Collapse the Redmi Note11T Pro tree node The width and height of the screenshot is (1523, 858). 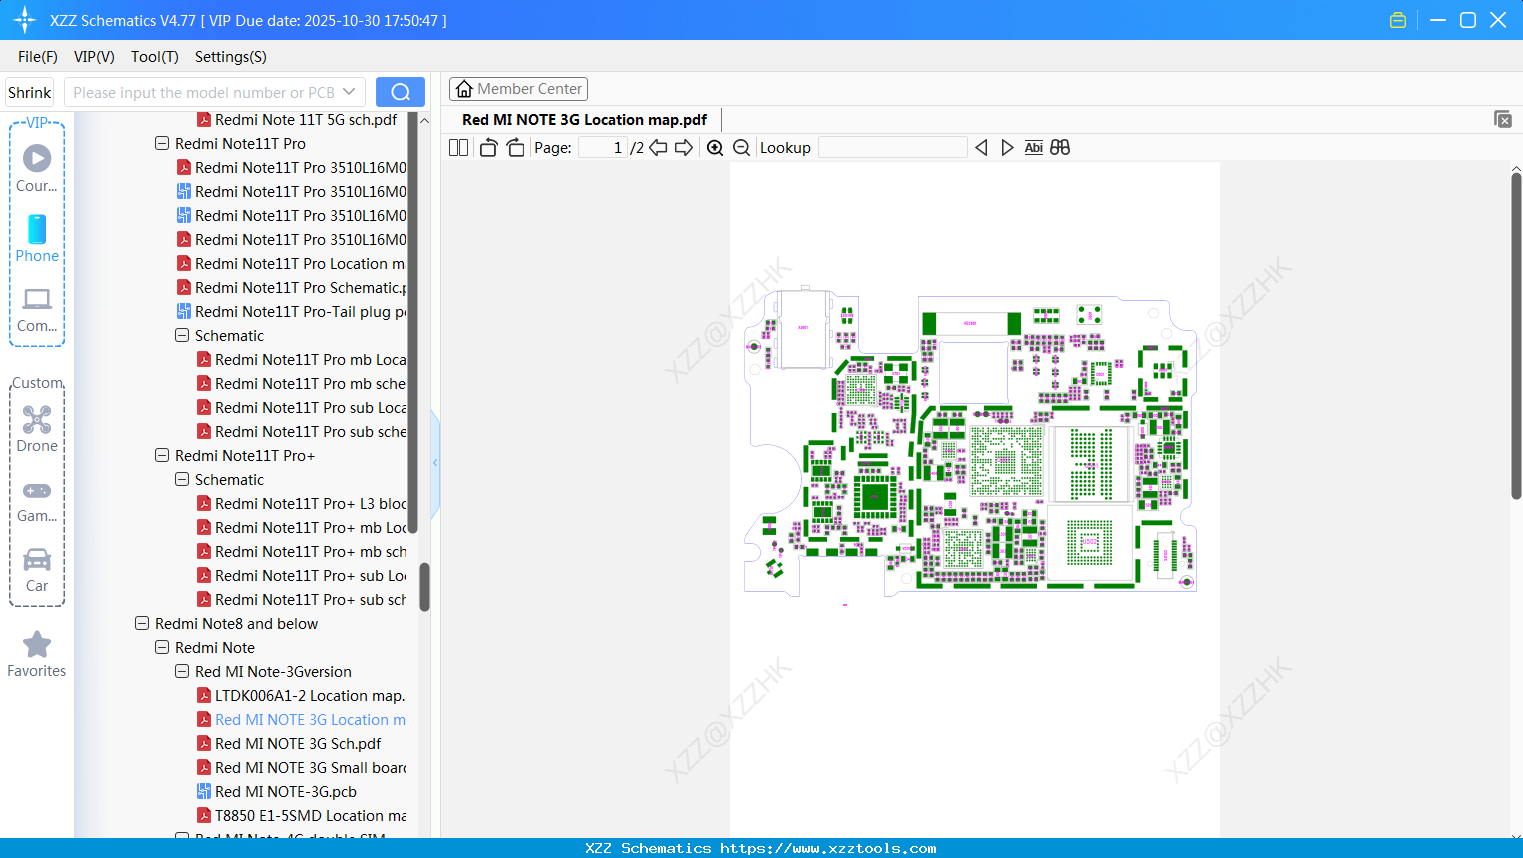point(161,143)
